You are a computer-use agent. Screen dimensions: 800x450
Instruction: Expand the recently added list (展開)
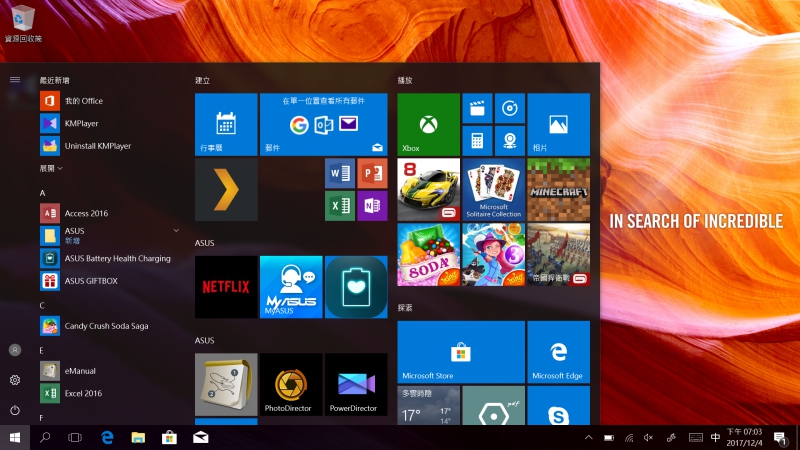pyautogui.click(x=51, y=168)
